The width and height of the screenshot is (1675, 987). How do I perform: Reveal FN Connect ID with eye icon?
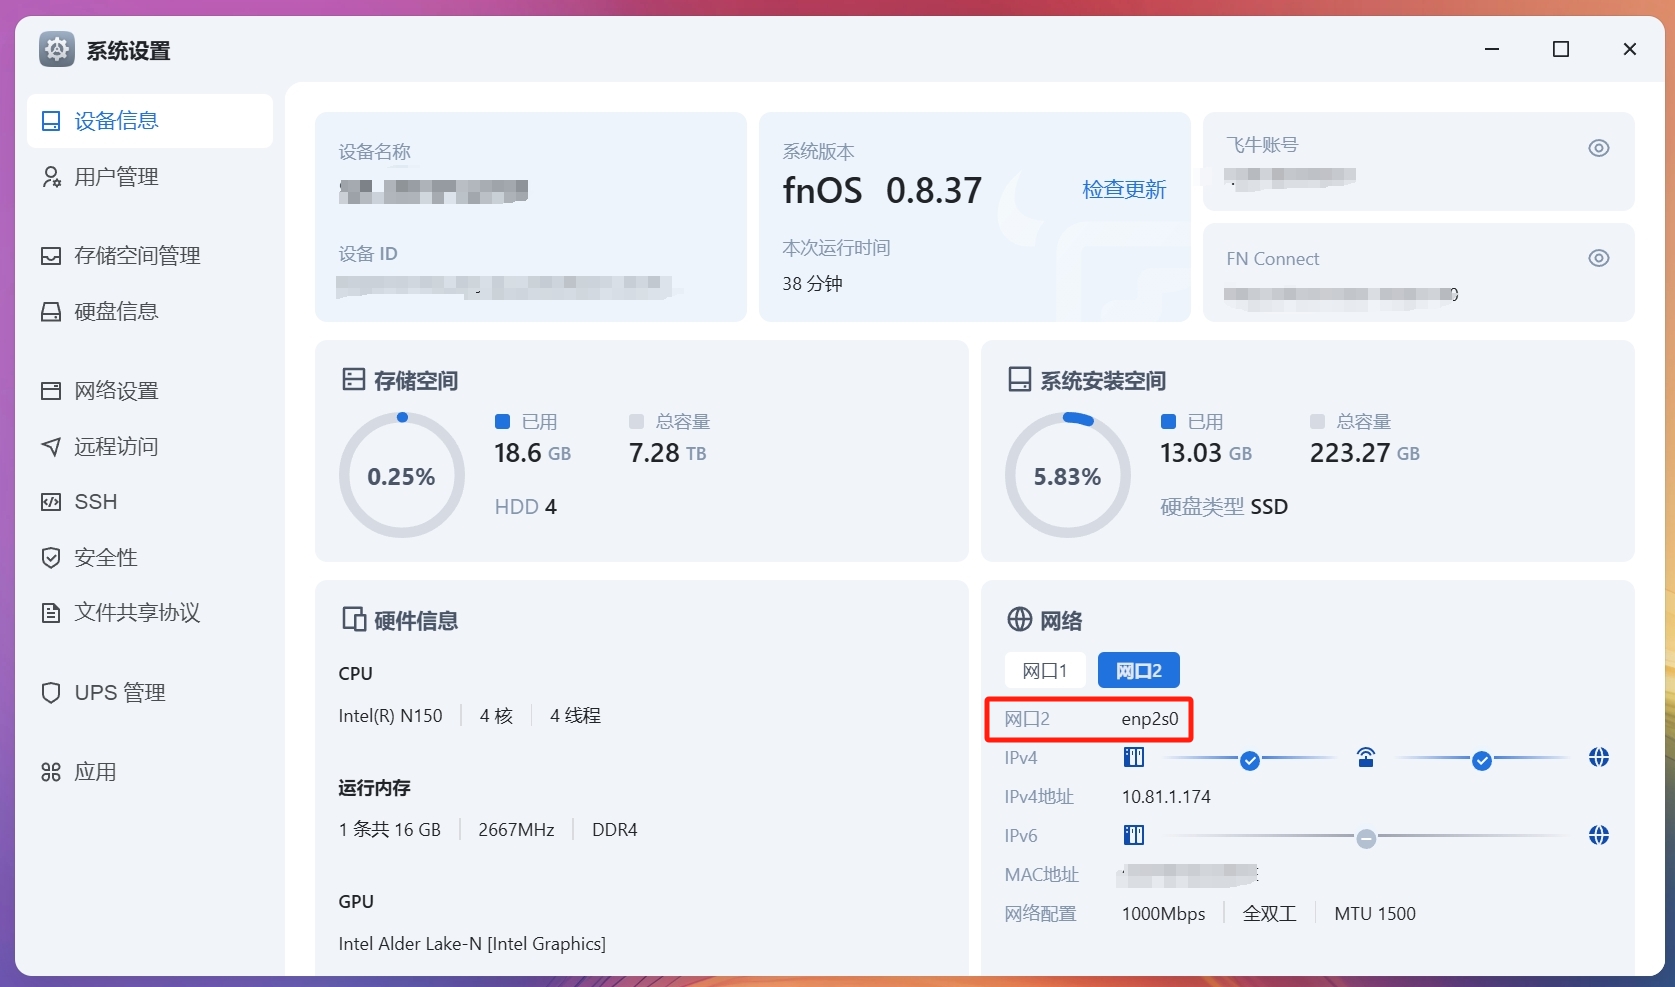1599,258
